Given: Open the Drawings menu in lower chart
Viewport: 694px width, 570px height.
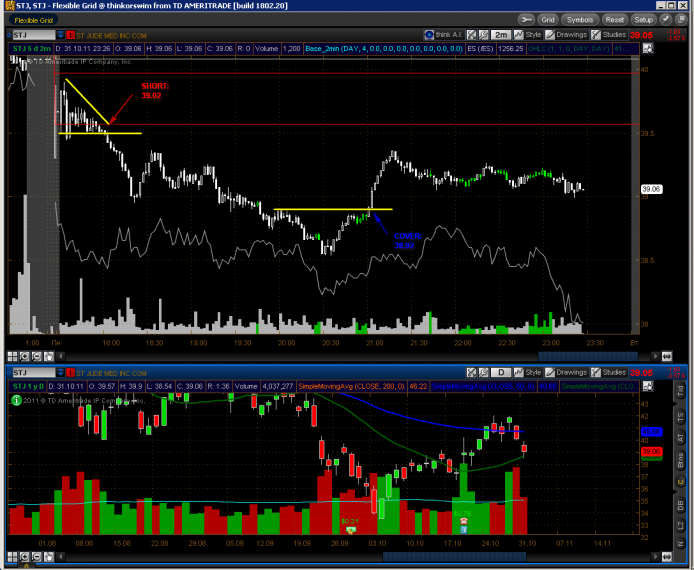Looking at the screenshot, I should [x=566, y=373].
